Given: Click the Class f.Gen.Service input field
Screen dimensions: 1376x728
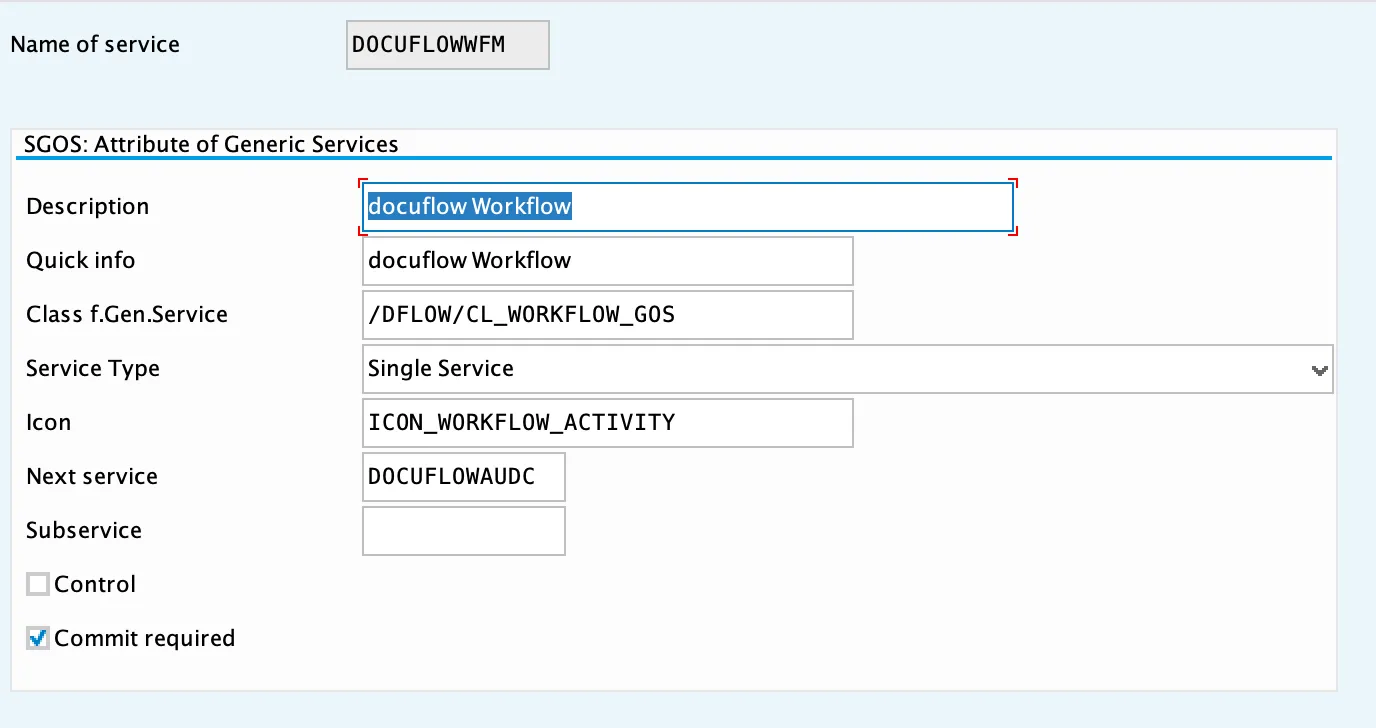Looking at the screenshot, I should tap(608, 315).
